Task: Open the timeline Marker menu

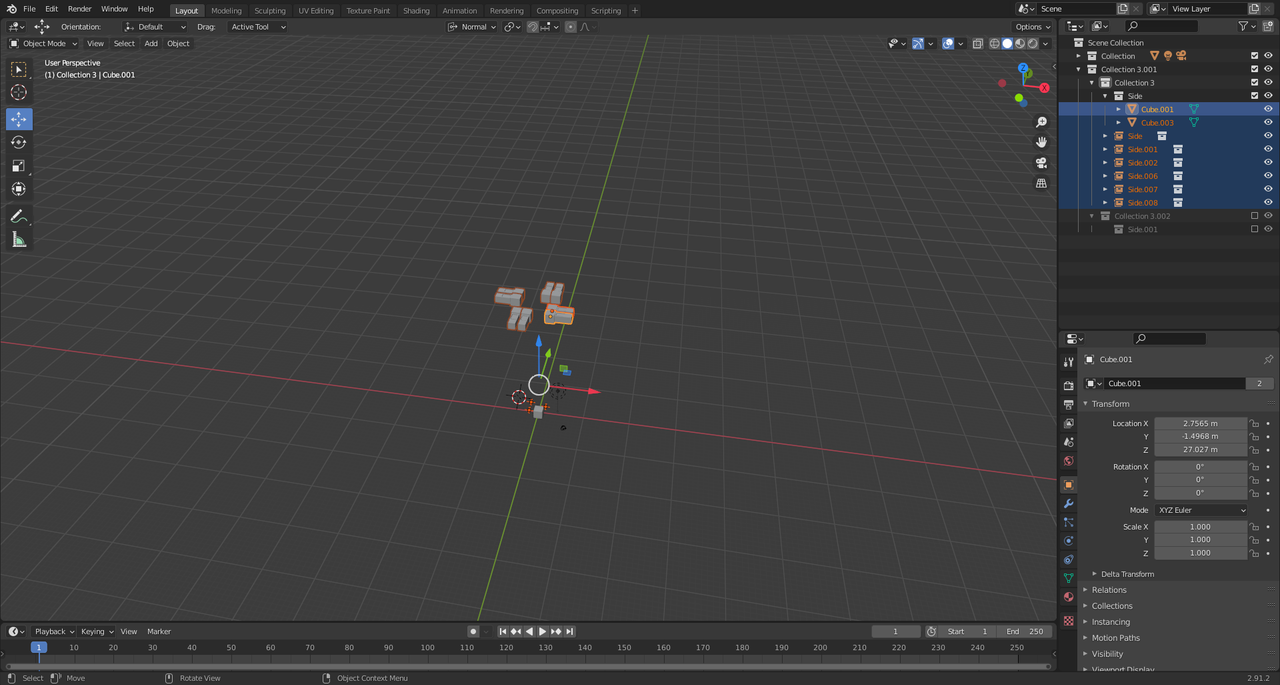Action: 159,632
